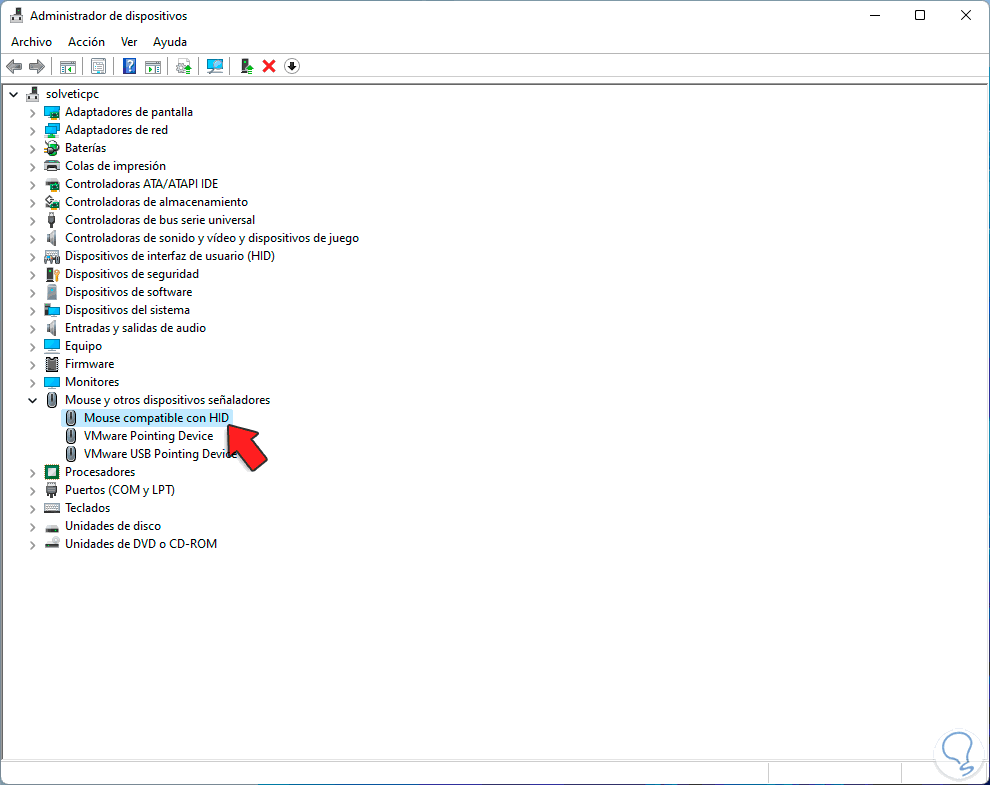Screen dimensions: 990x785
Task: Select the Puertos (COM y LPT) label
Action: point(120,490)
